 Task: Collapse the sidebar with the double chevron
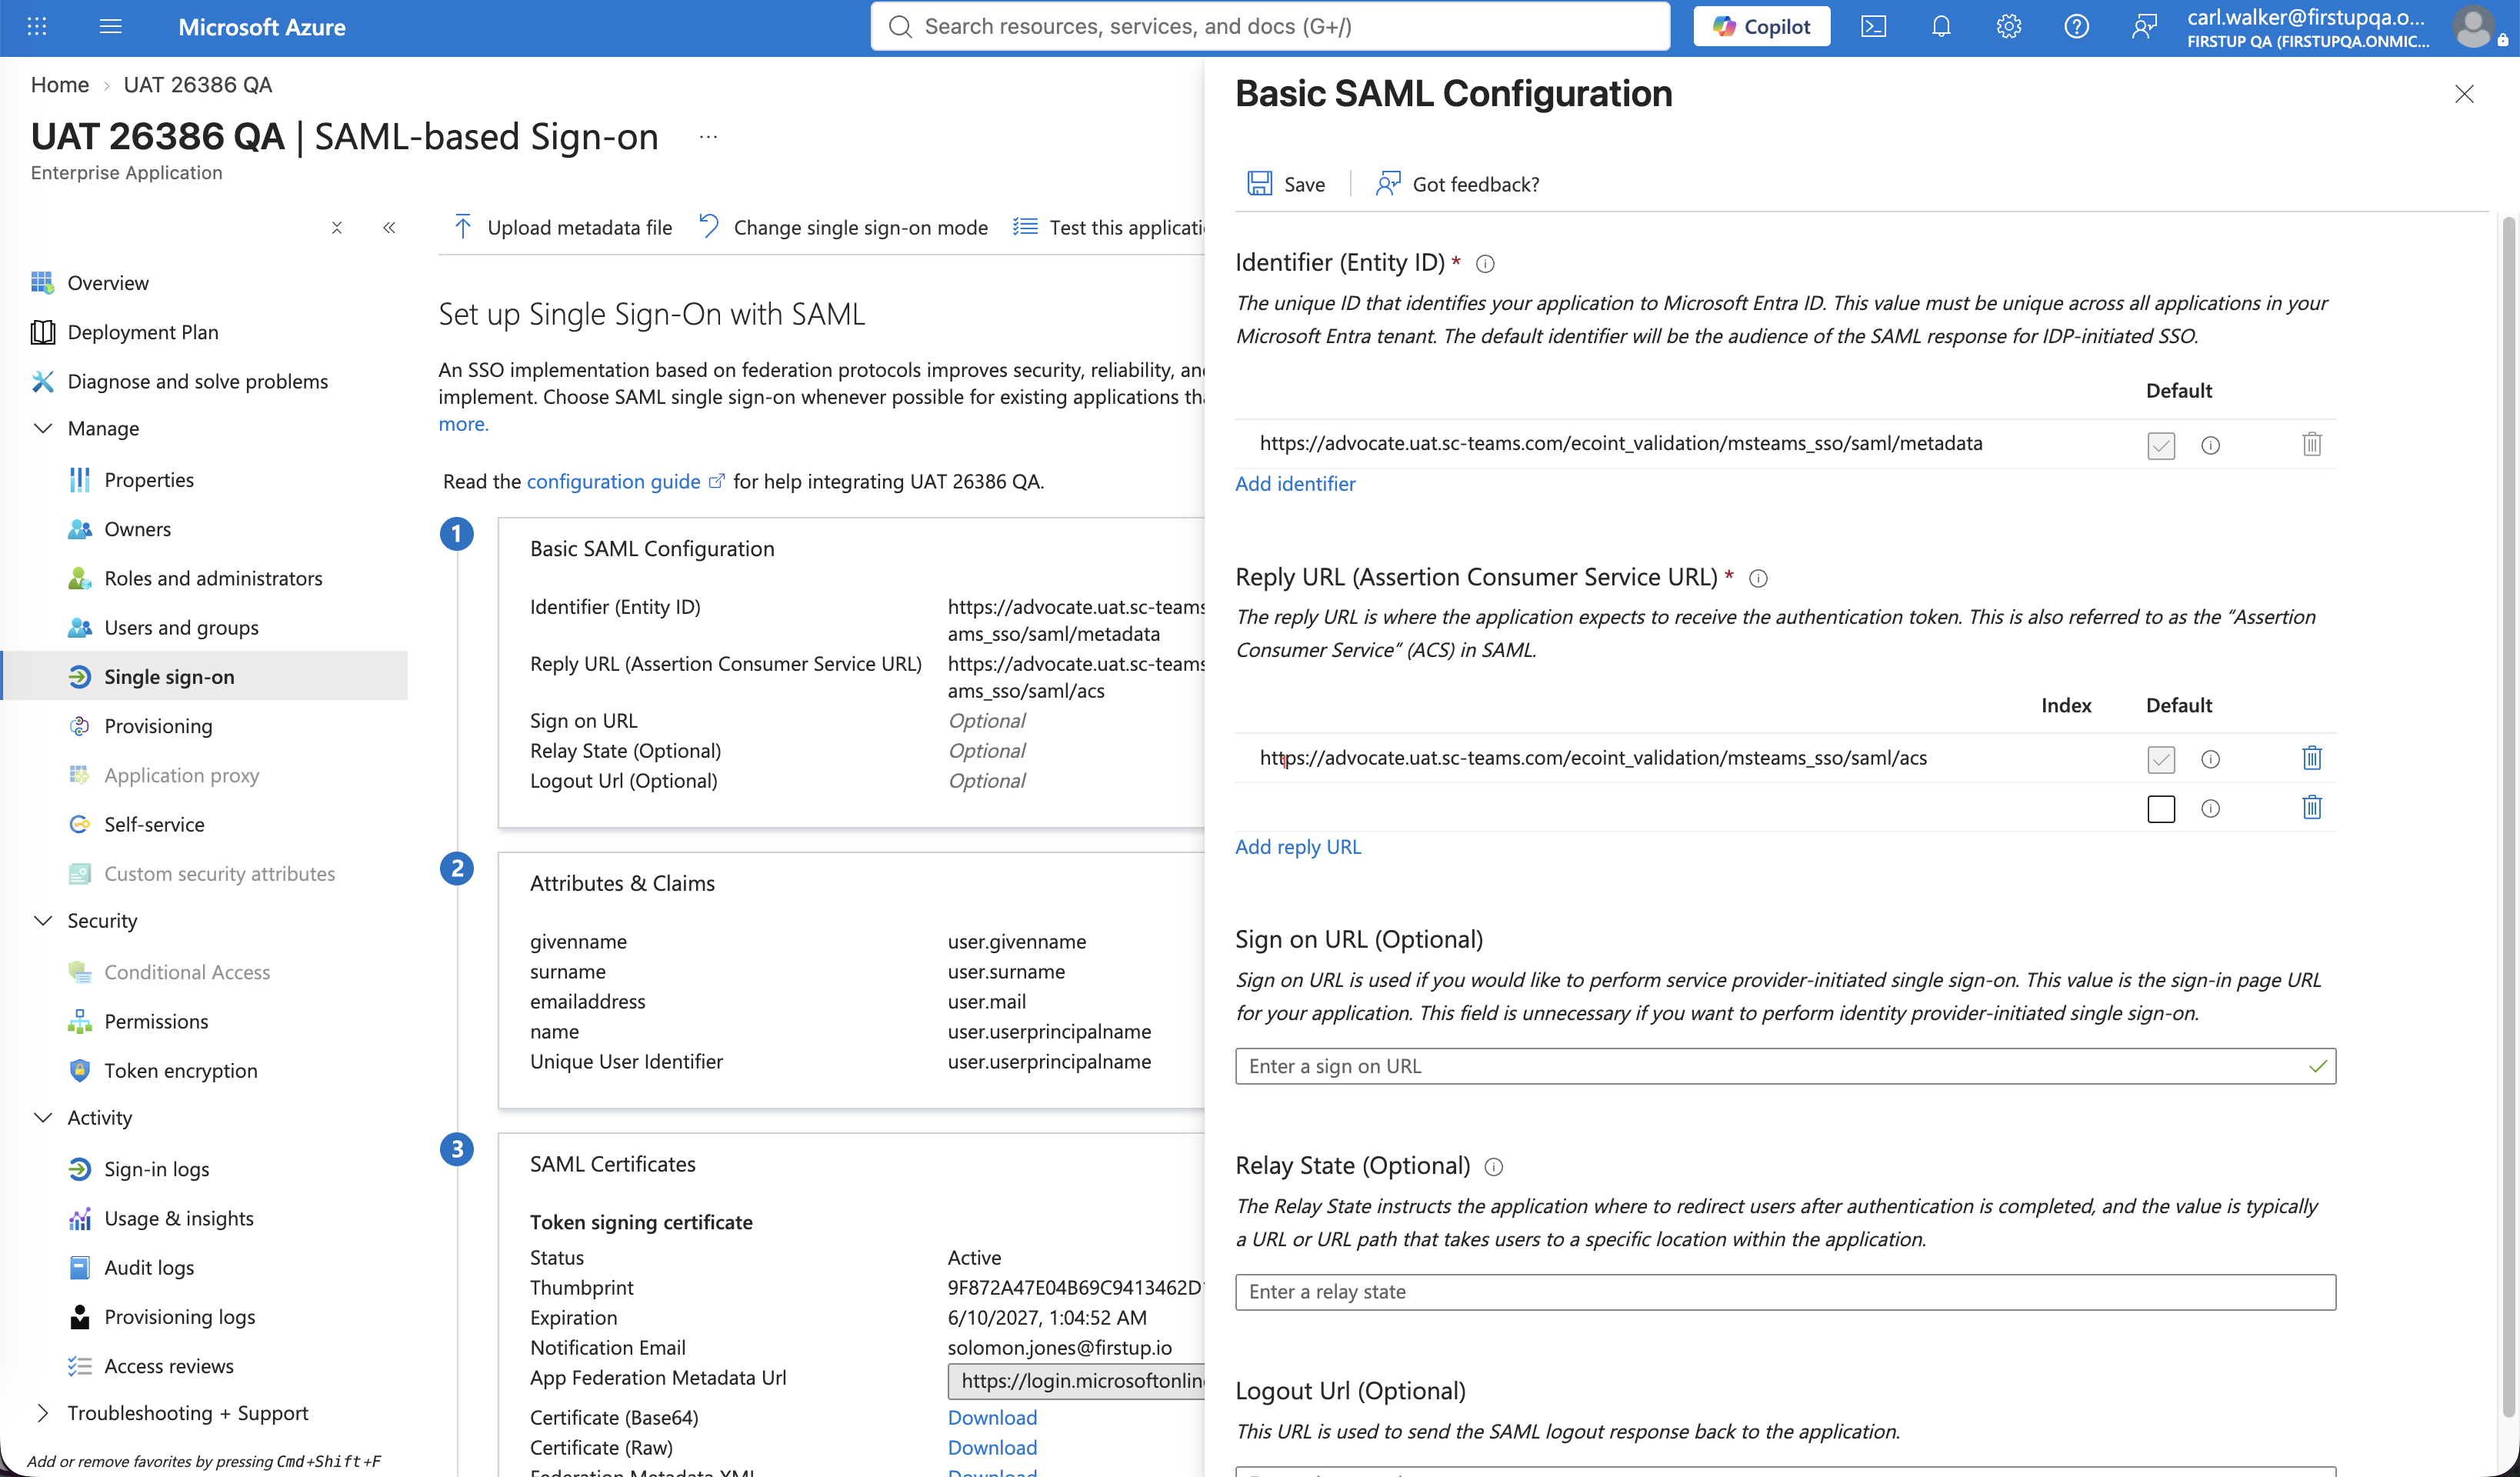coord(389,228)
